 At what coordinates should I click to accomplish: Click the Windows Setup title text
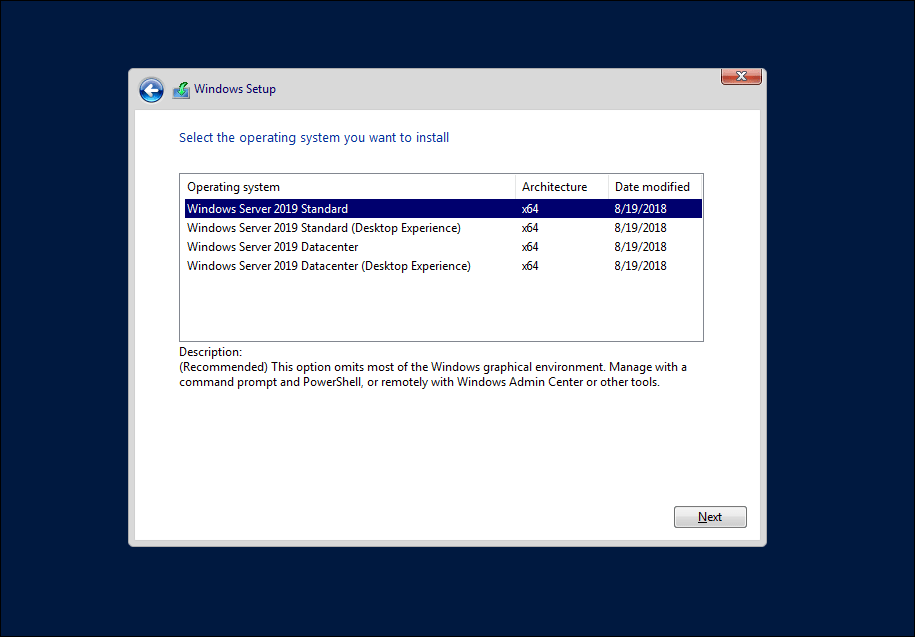(235, 89)
